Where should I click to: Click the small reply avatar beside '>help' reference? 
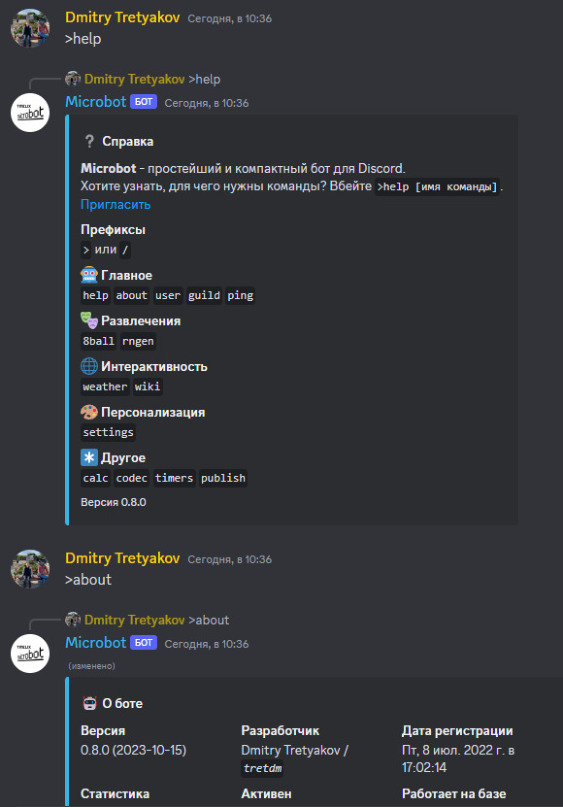(x=73, y=79)
